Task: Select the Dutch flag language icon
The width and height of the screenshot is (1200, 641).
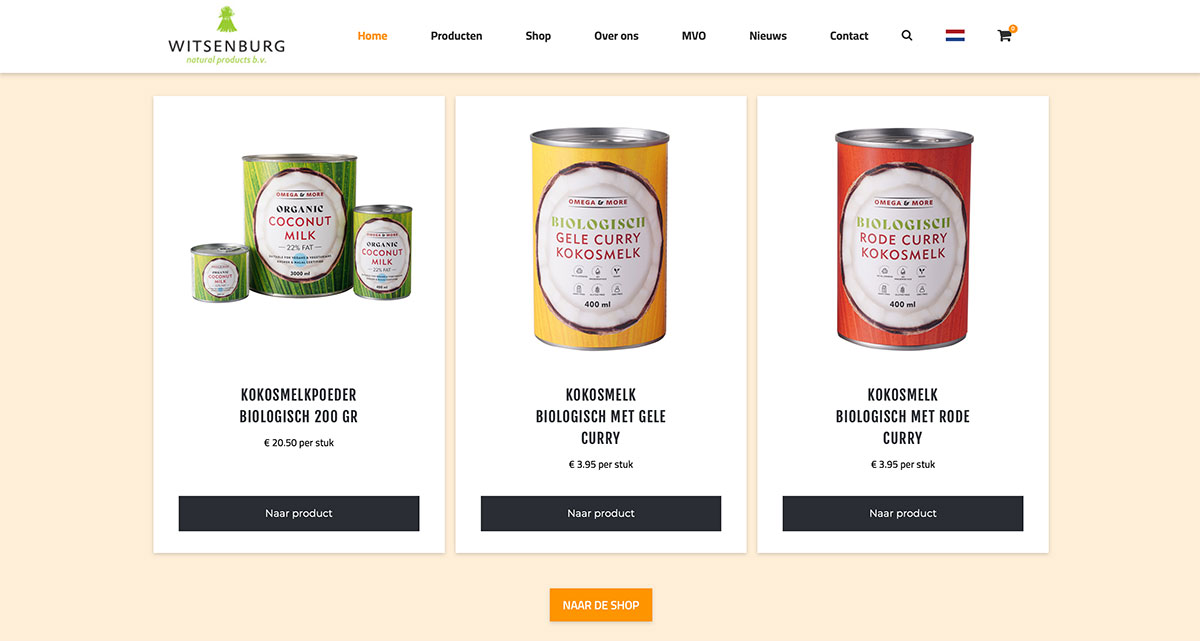Action: [x=955, y=36]
